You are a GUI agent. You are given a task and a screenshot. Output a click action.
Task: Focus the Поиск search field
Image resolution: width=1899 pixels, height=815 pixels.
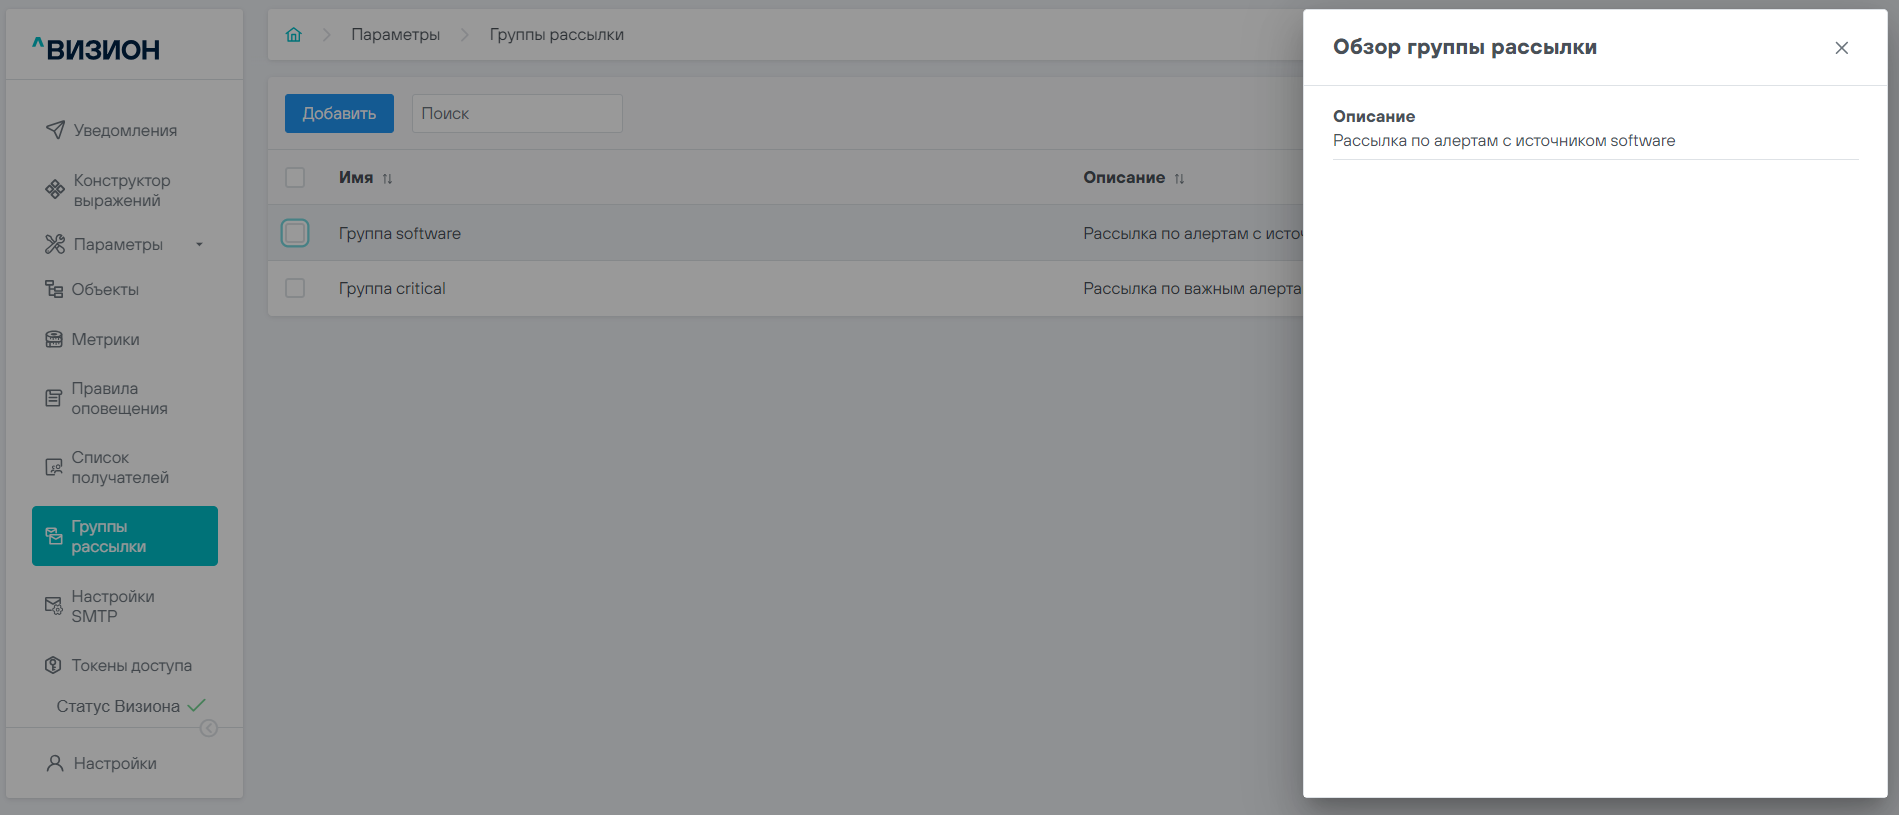[517, 114]
